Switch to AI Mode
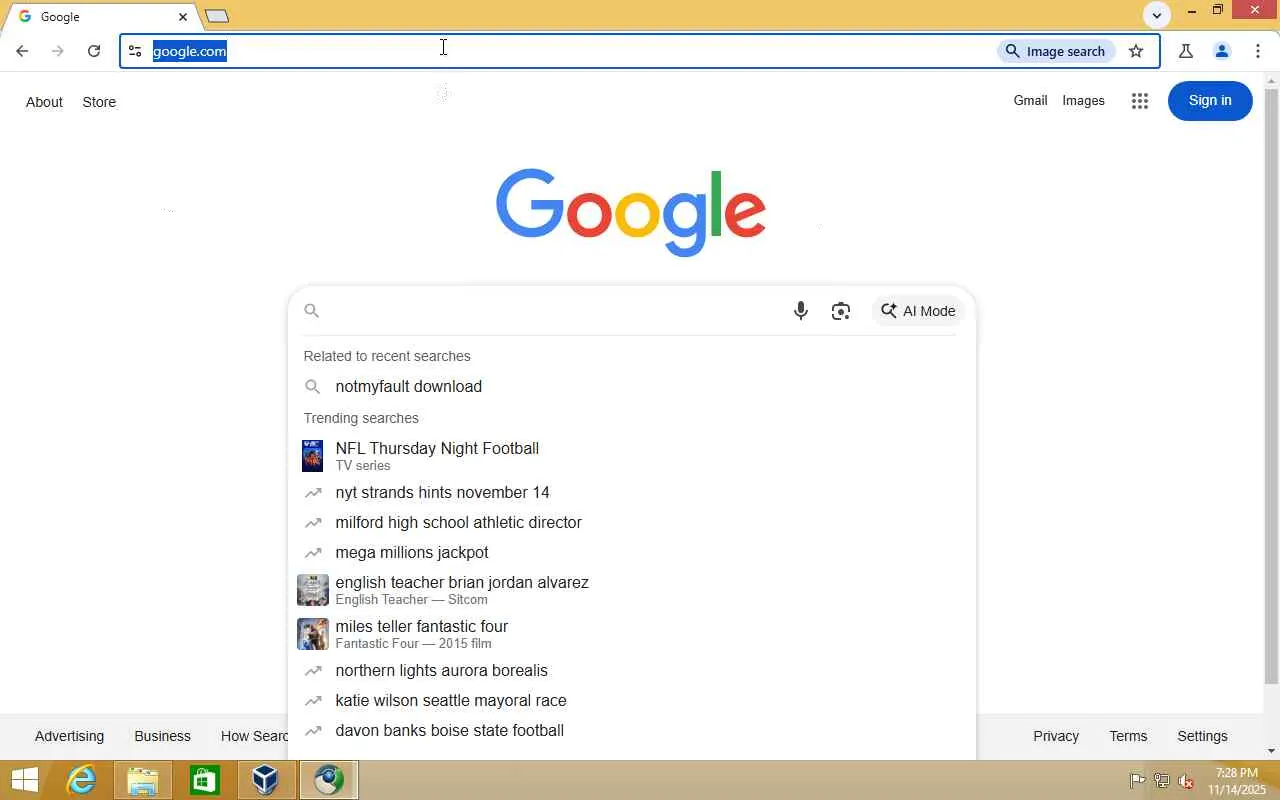Screen dimensions: 1280x800 tap(918, 311)
